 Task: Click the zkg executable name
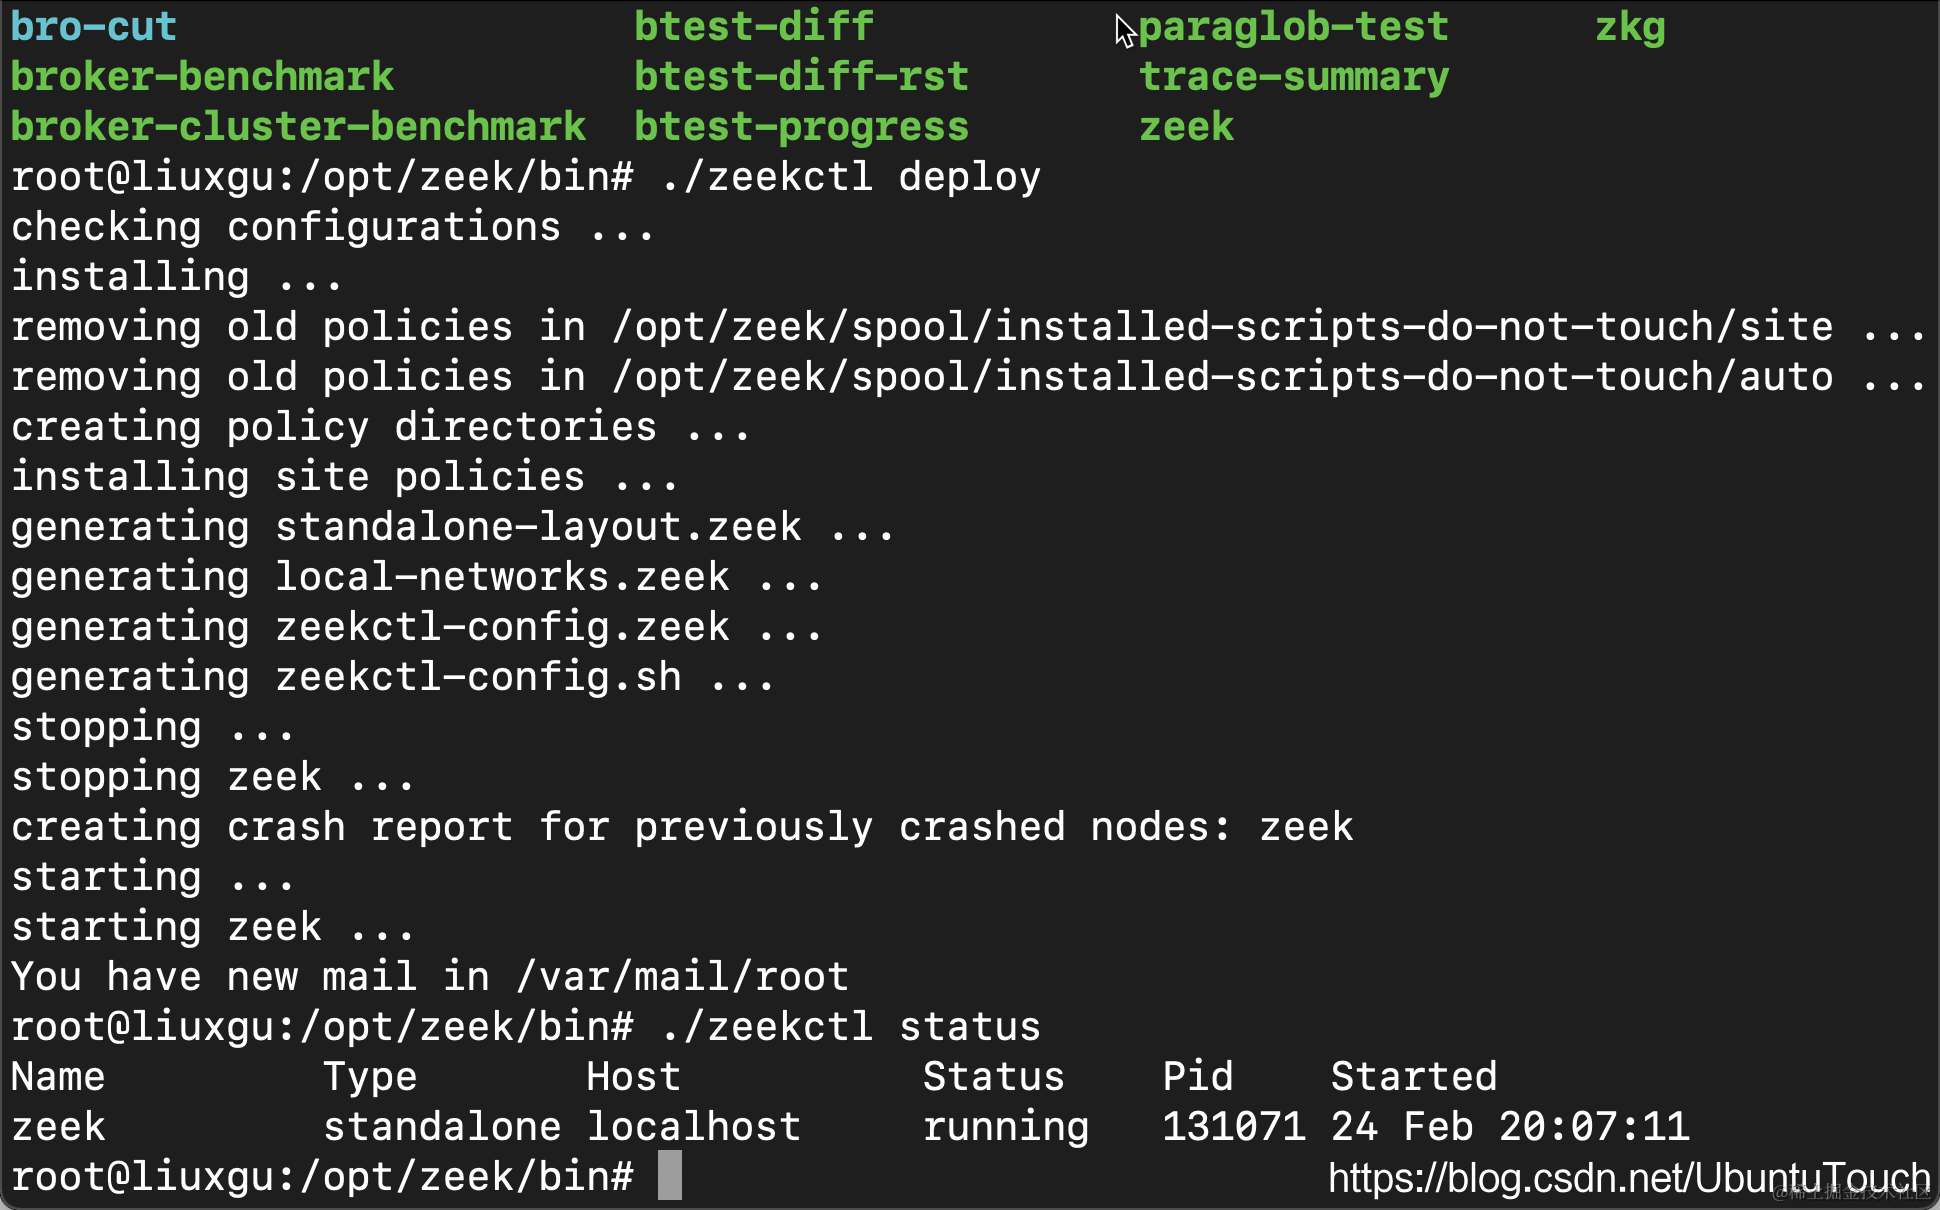[x=1630, y=27]
